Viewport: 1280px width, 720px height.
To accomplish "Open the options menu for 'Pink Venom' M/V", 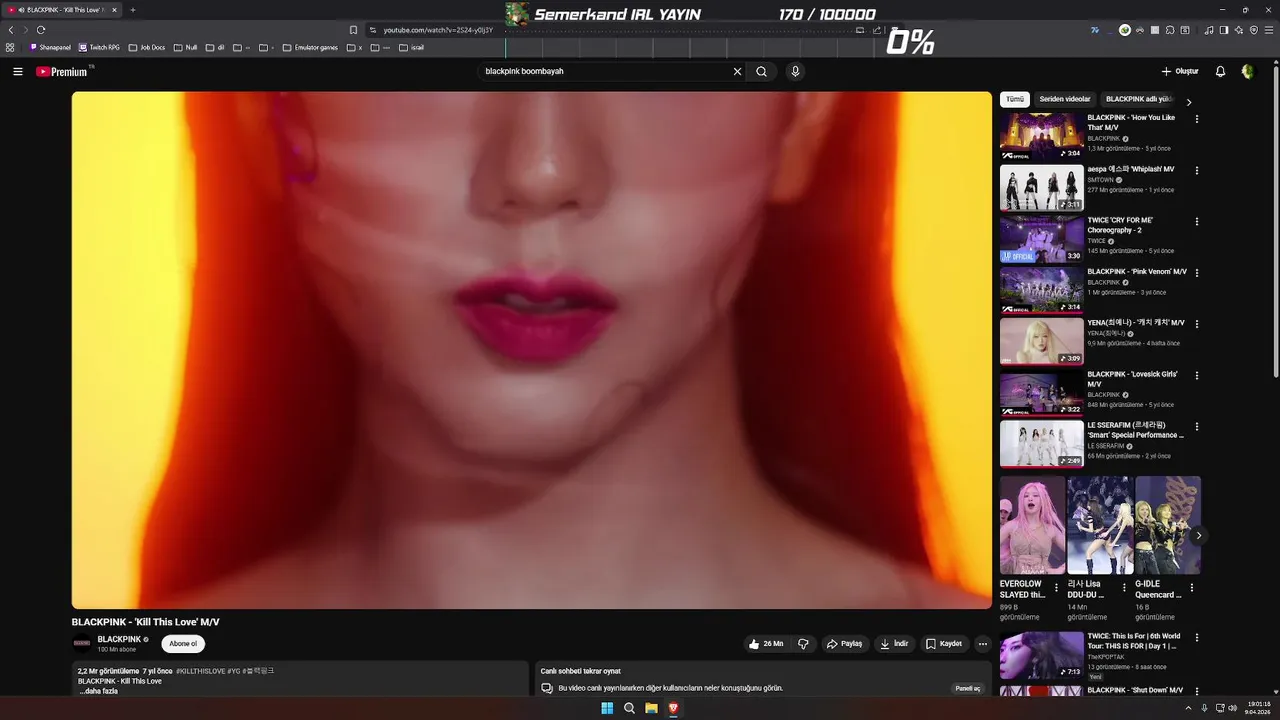I will click(1197, 273).
